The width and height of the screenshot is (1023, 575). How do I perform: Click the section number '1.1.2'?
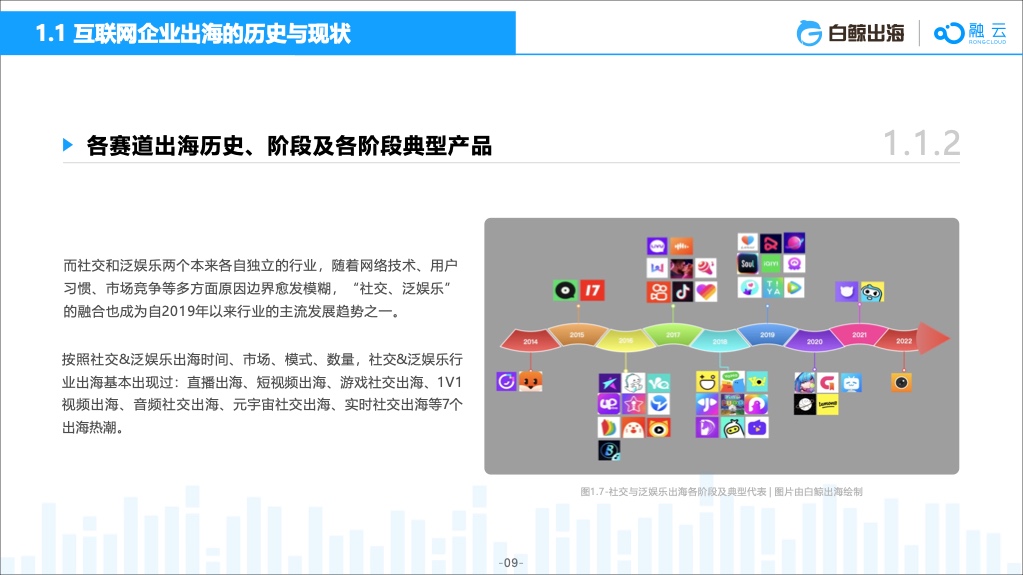921,144
